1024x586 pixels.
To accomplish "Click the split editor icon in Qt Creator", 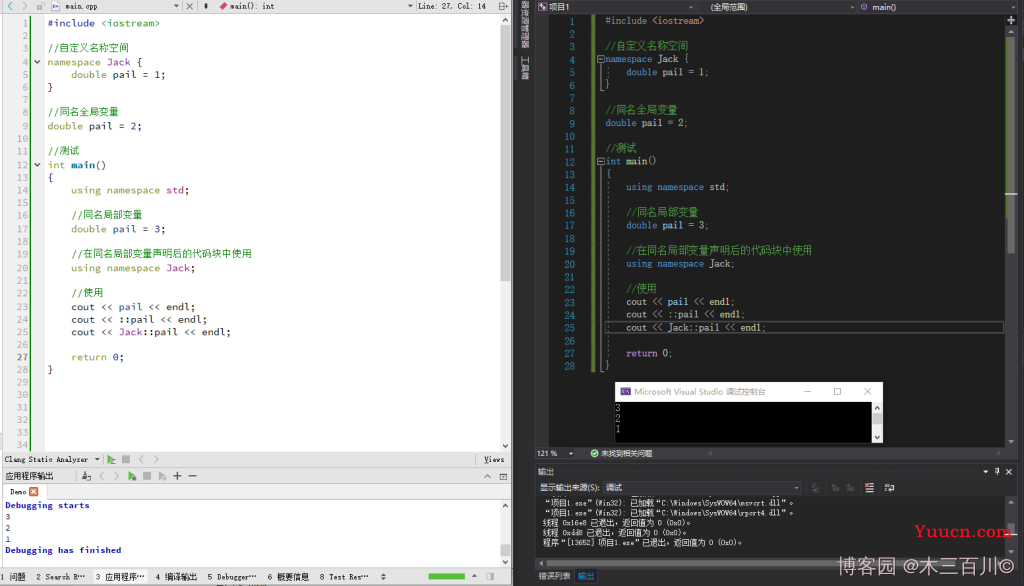I will tap(503, 6).
